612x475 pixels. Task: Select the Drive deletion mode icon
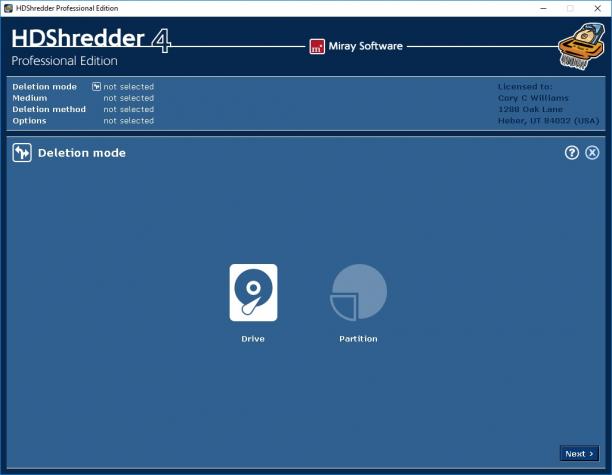(x=253, y=293)
